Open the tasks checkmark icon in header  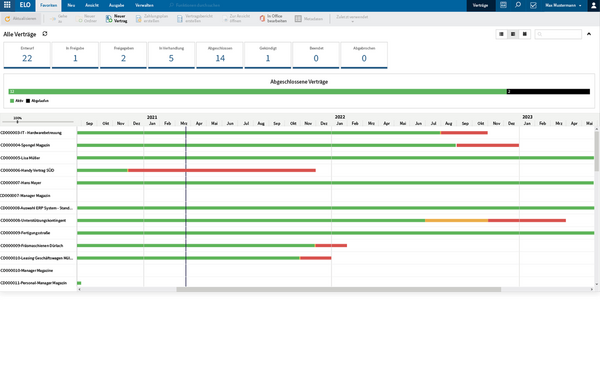tap(533, 5)
